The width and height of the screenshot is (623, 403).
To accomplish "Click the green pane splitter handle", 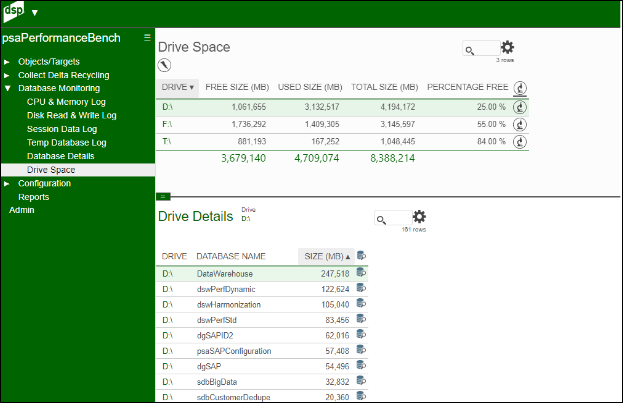I will (163, 196).
